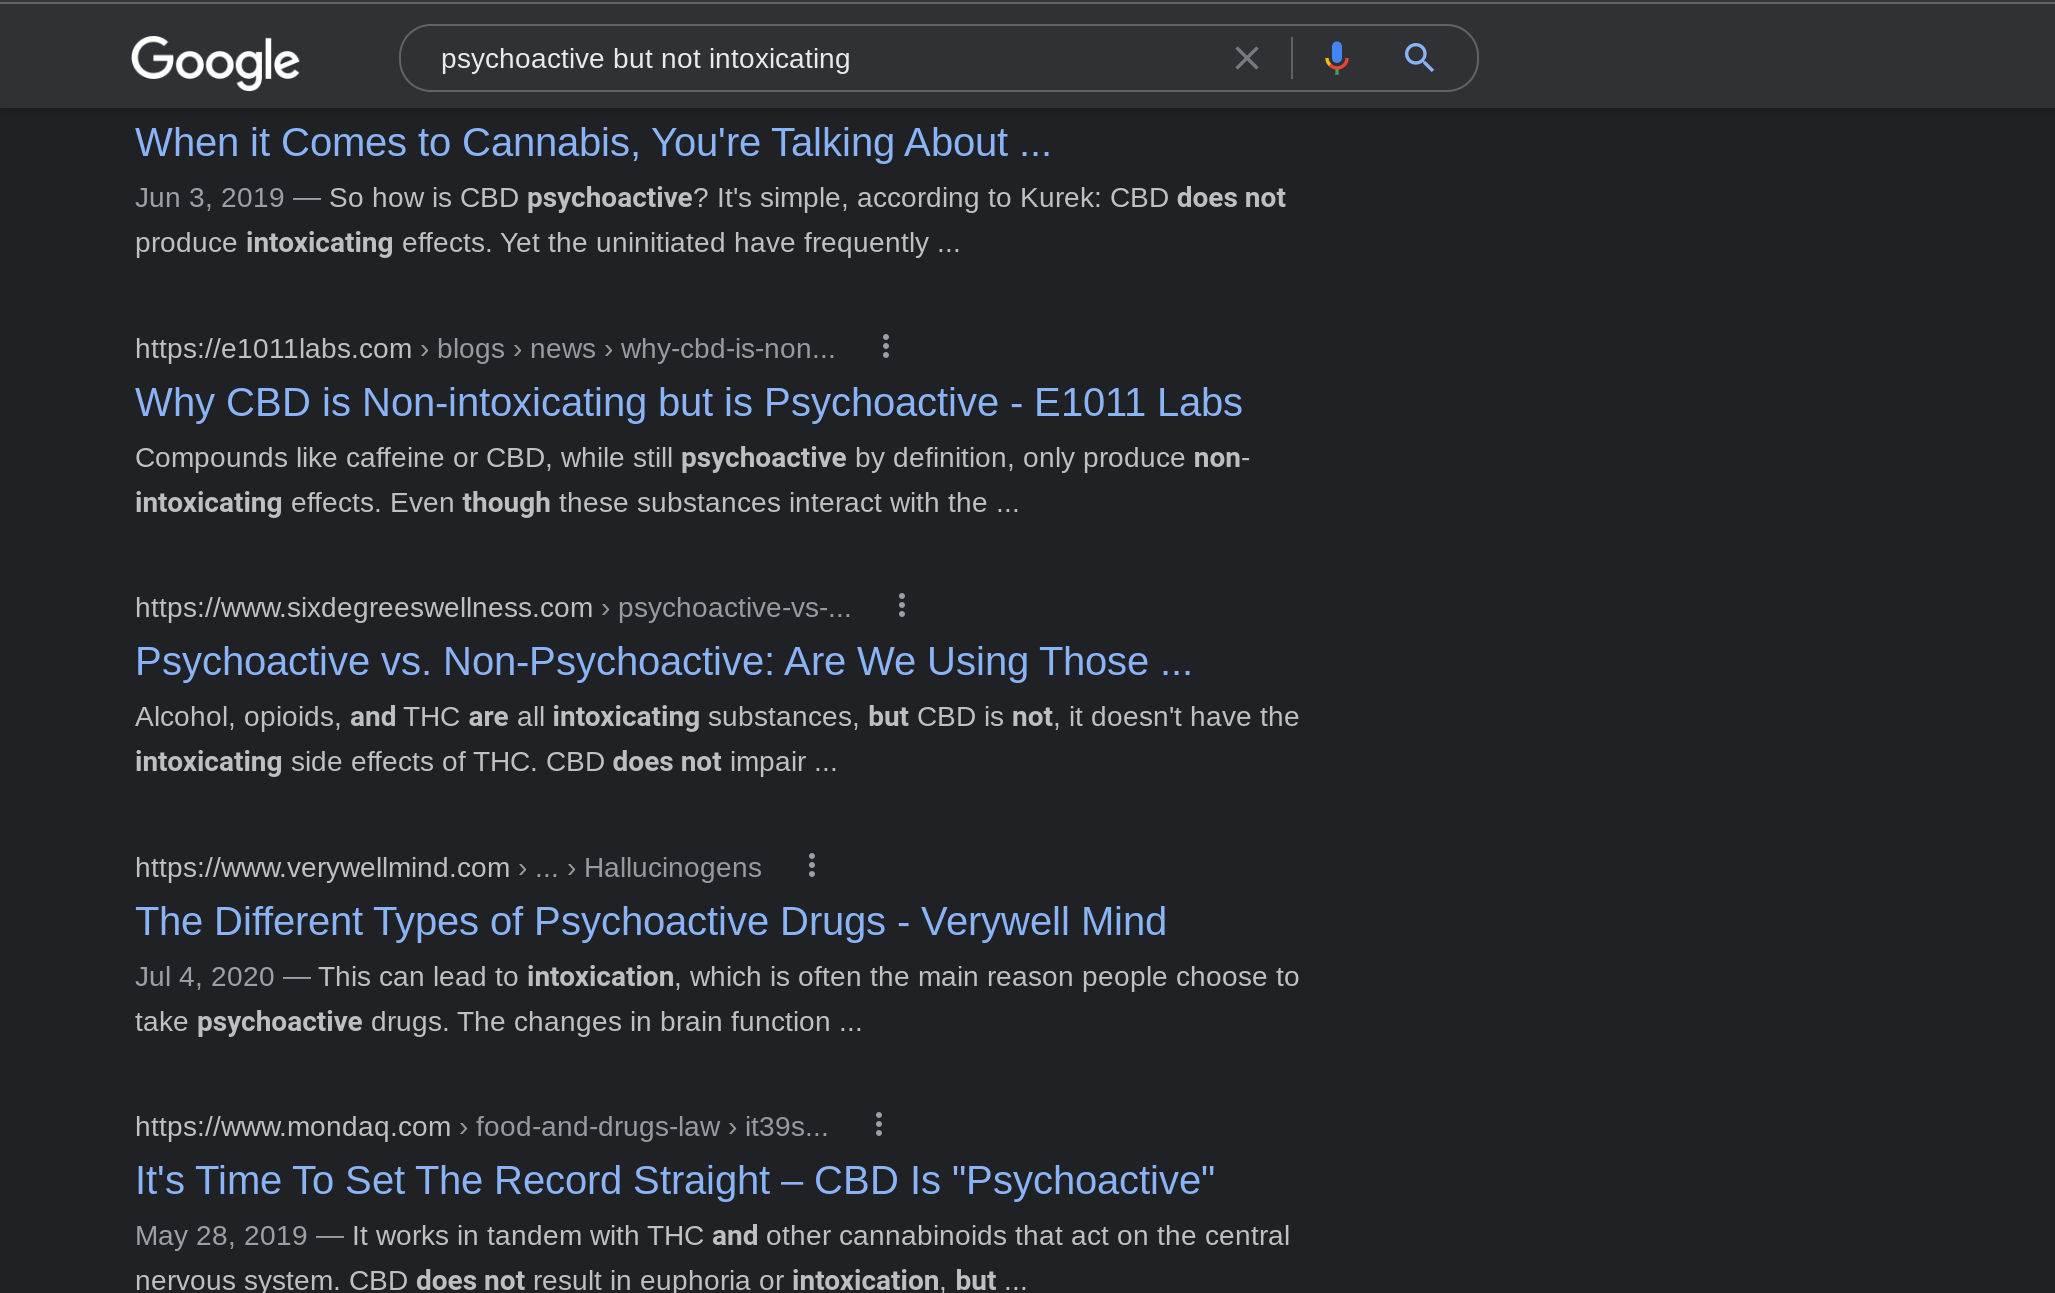Open options menu for mondaq.com result
Image resolution: width=2055 pixels, height=1293 pixels.
(x=878, y=1125)
